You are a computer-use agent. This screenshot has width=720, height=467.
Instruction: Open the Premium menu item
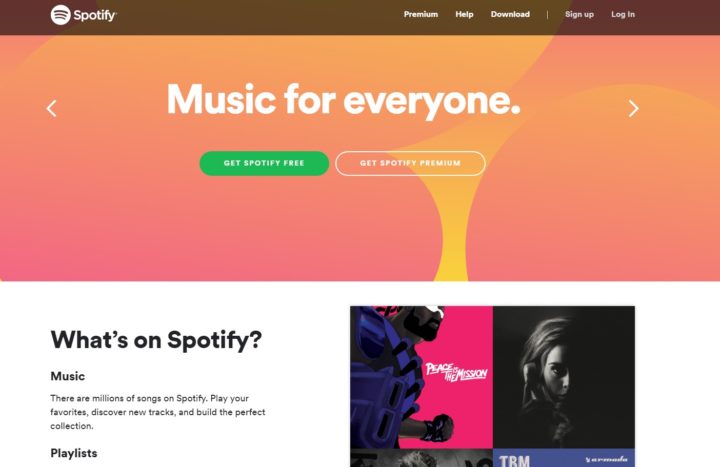click(421, 14)
